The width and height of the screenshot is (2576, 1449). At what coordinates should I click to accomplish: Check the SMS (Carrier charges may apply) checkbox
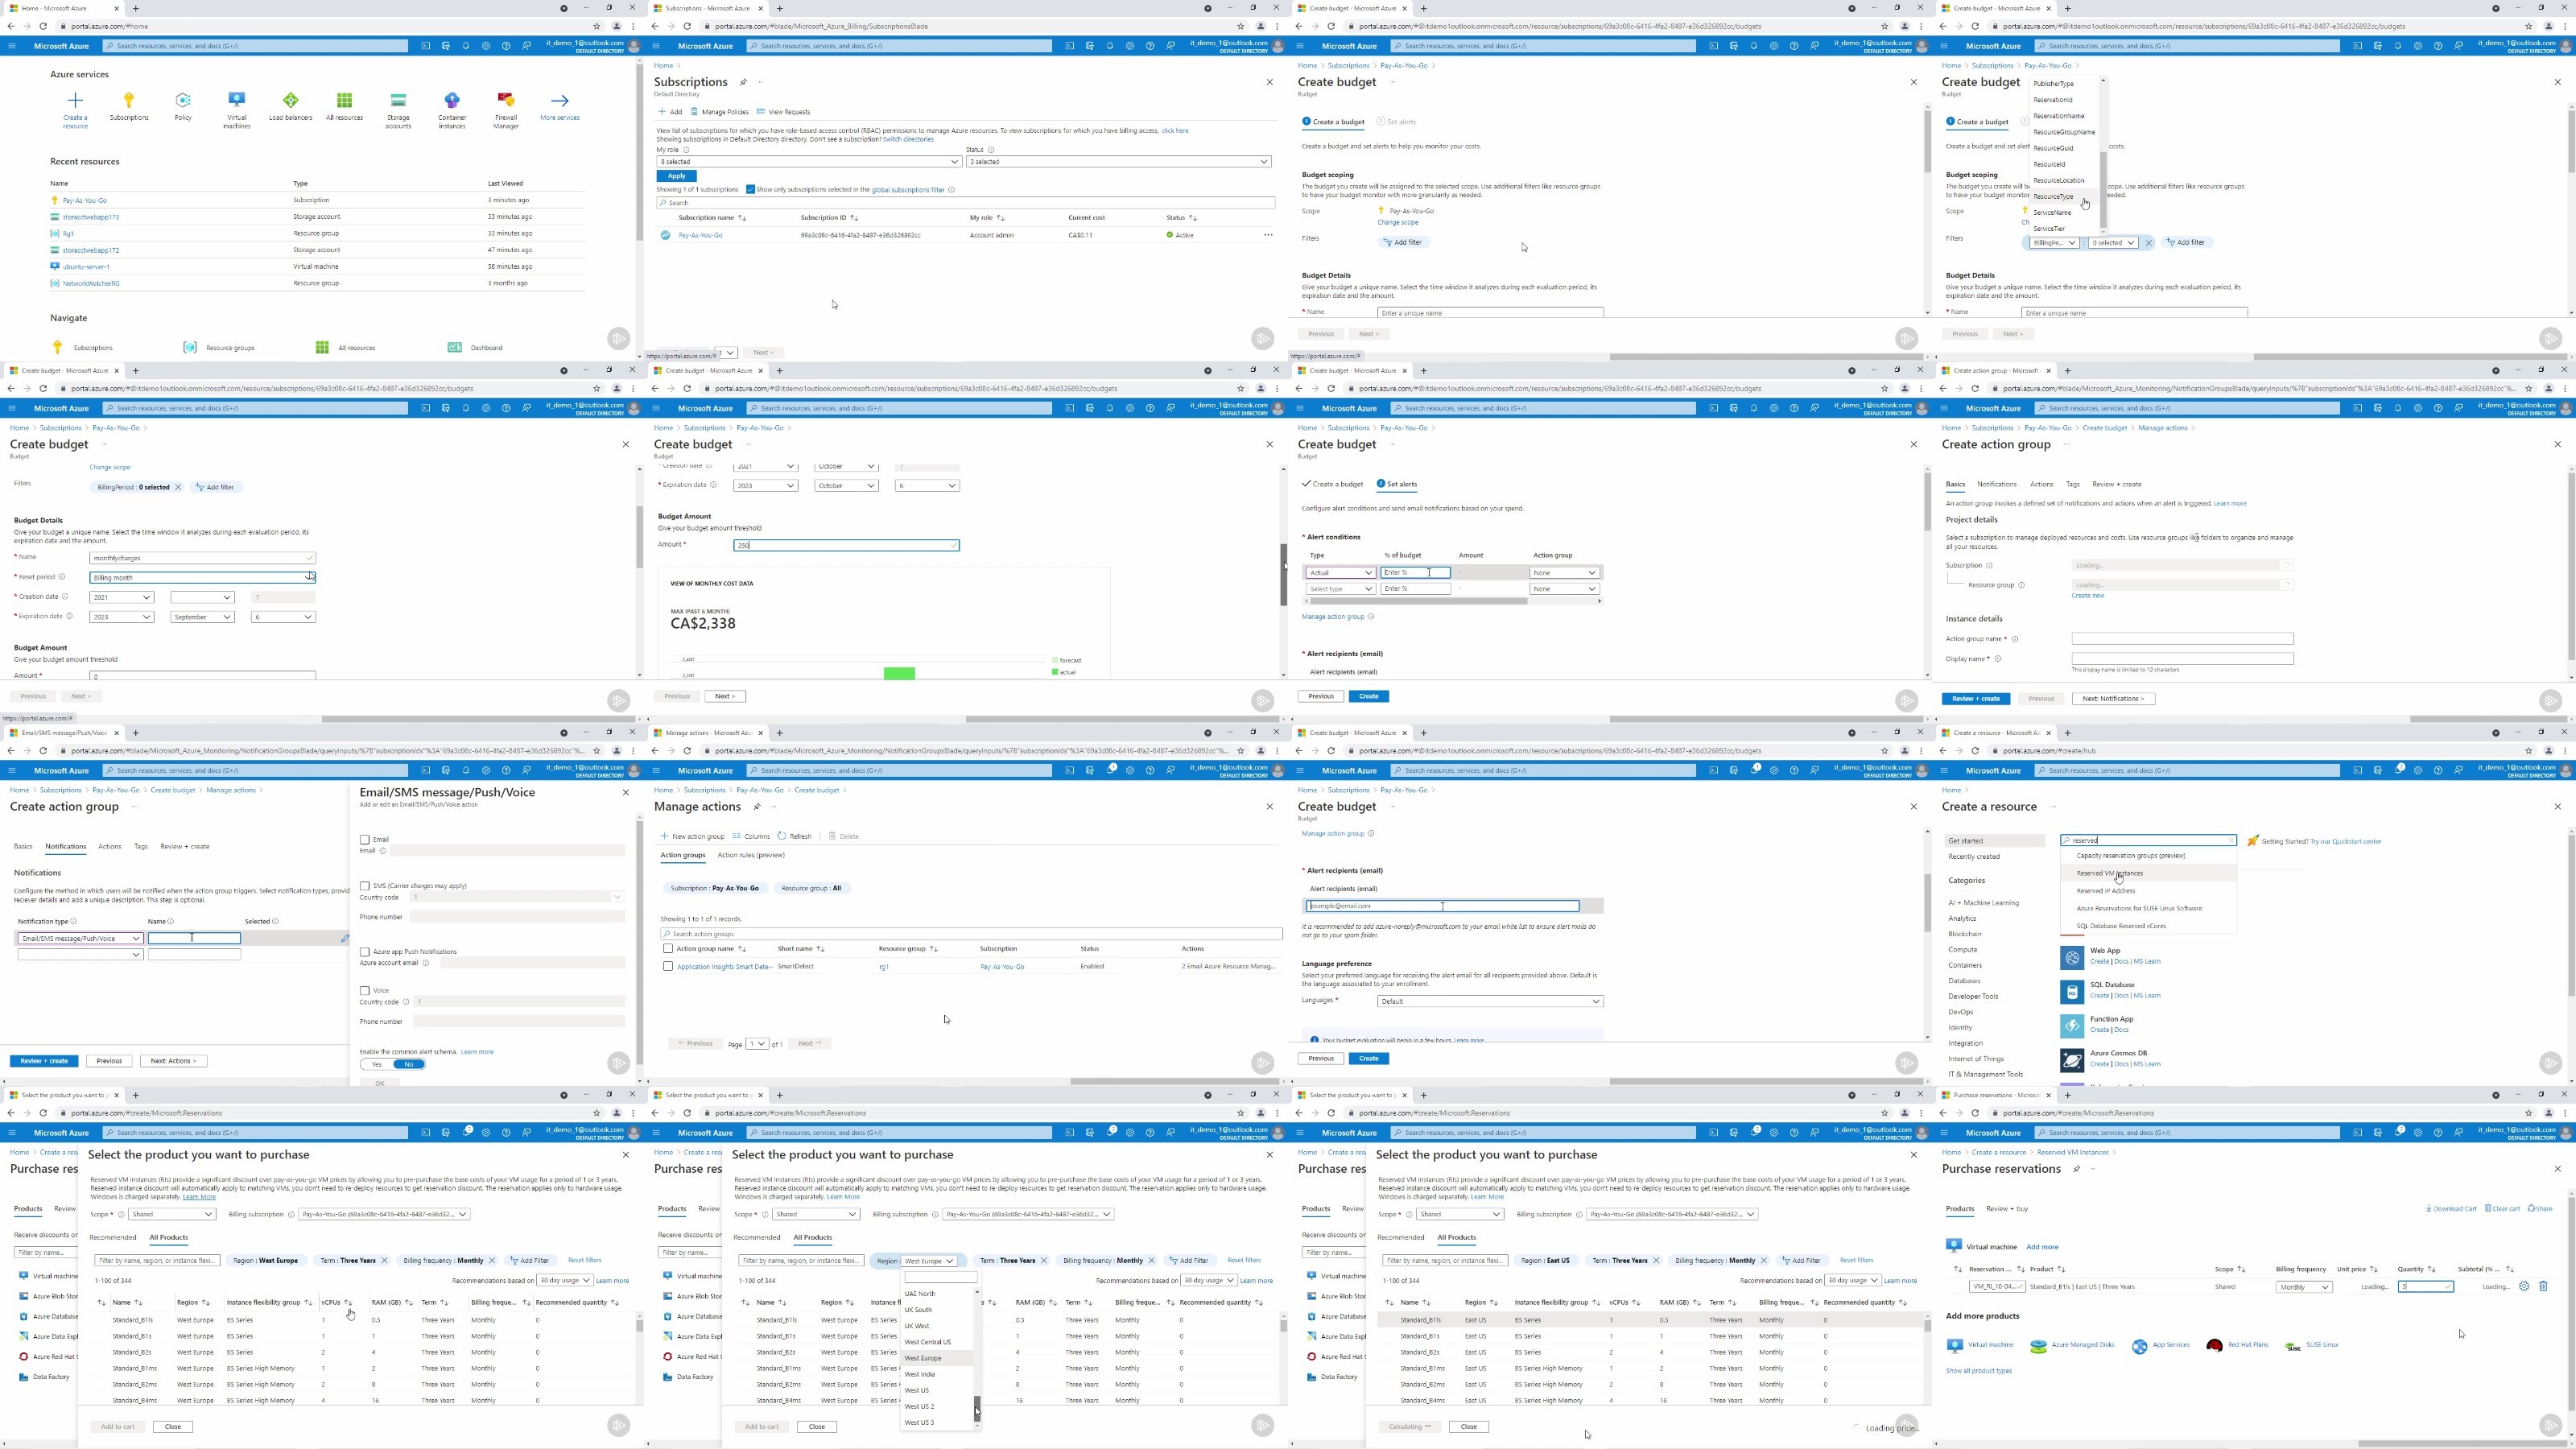pyautogui.click(x=365, y=886)
